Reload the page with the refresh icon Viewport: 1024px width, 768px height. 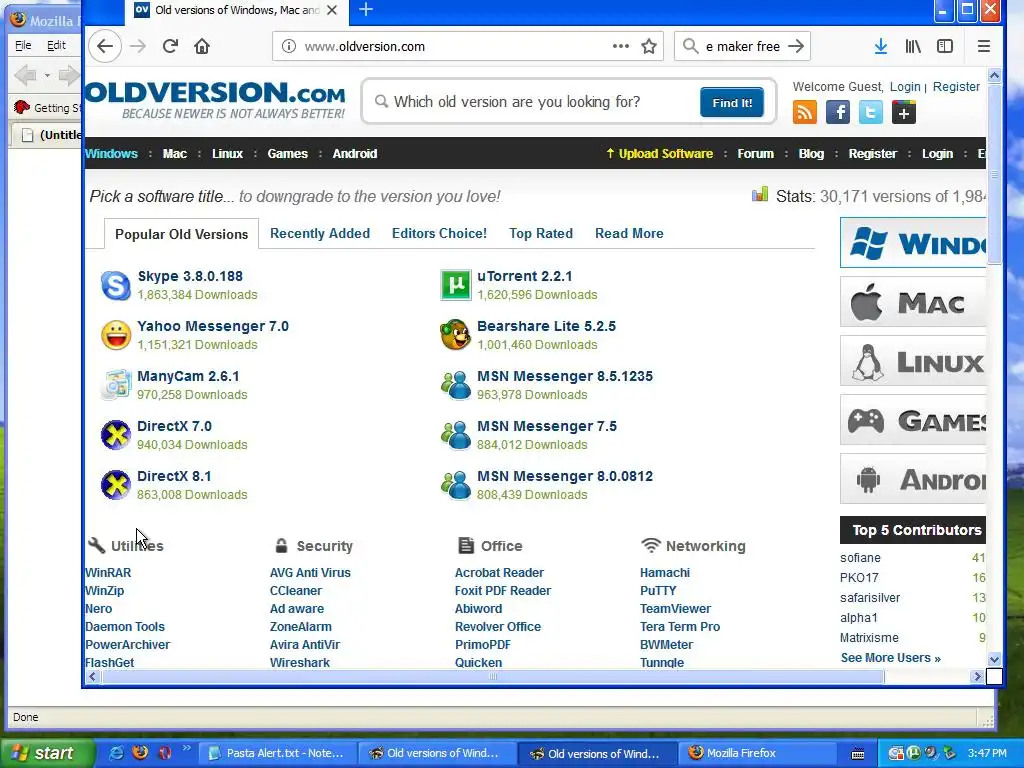pos(170,46)
